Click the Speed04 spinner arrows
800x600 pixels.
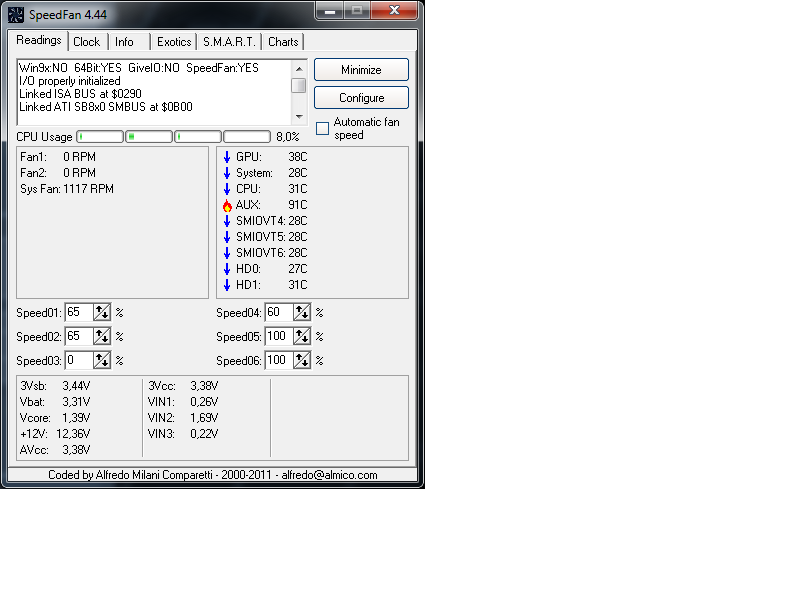pyautogui.click(x=302, y=313)
